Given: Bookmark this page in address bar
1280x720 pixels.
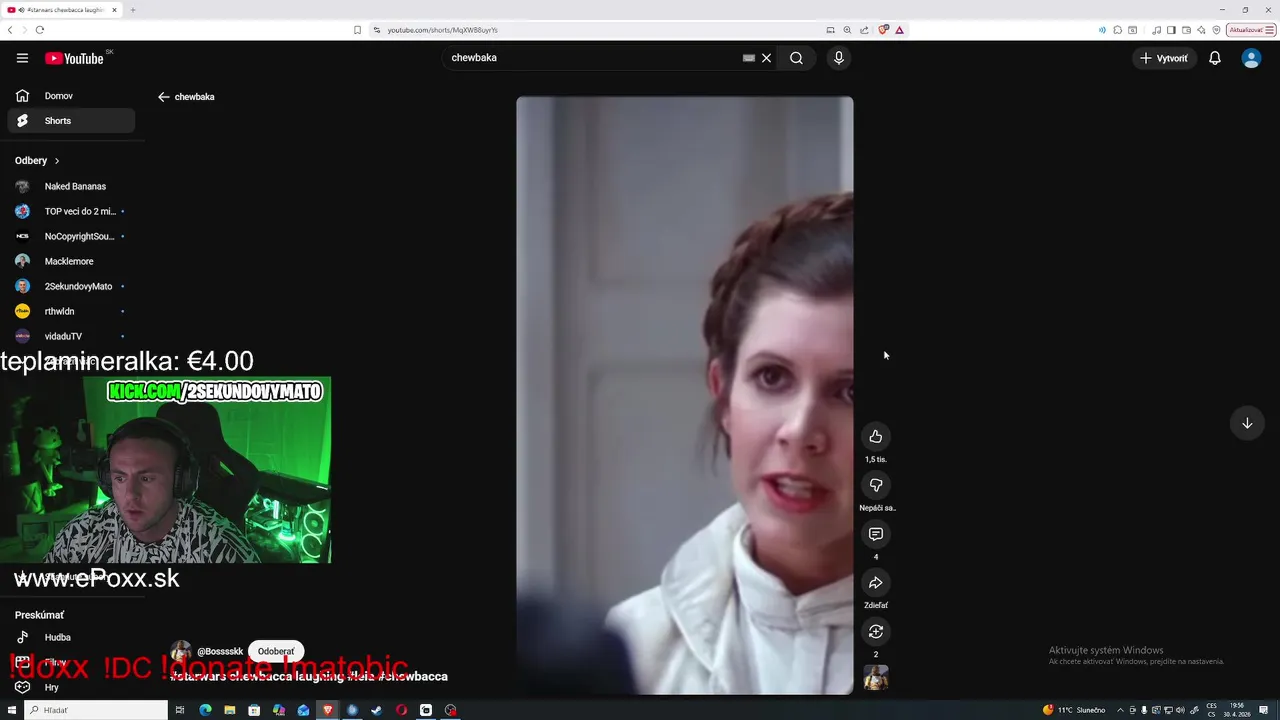Looking at the screenshot, I should pos(357,30).
